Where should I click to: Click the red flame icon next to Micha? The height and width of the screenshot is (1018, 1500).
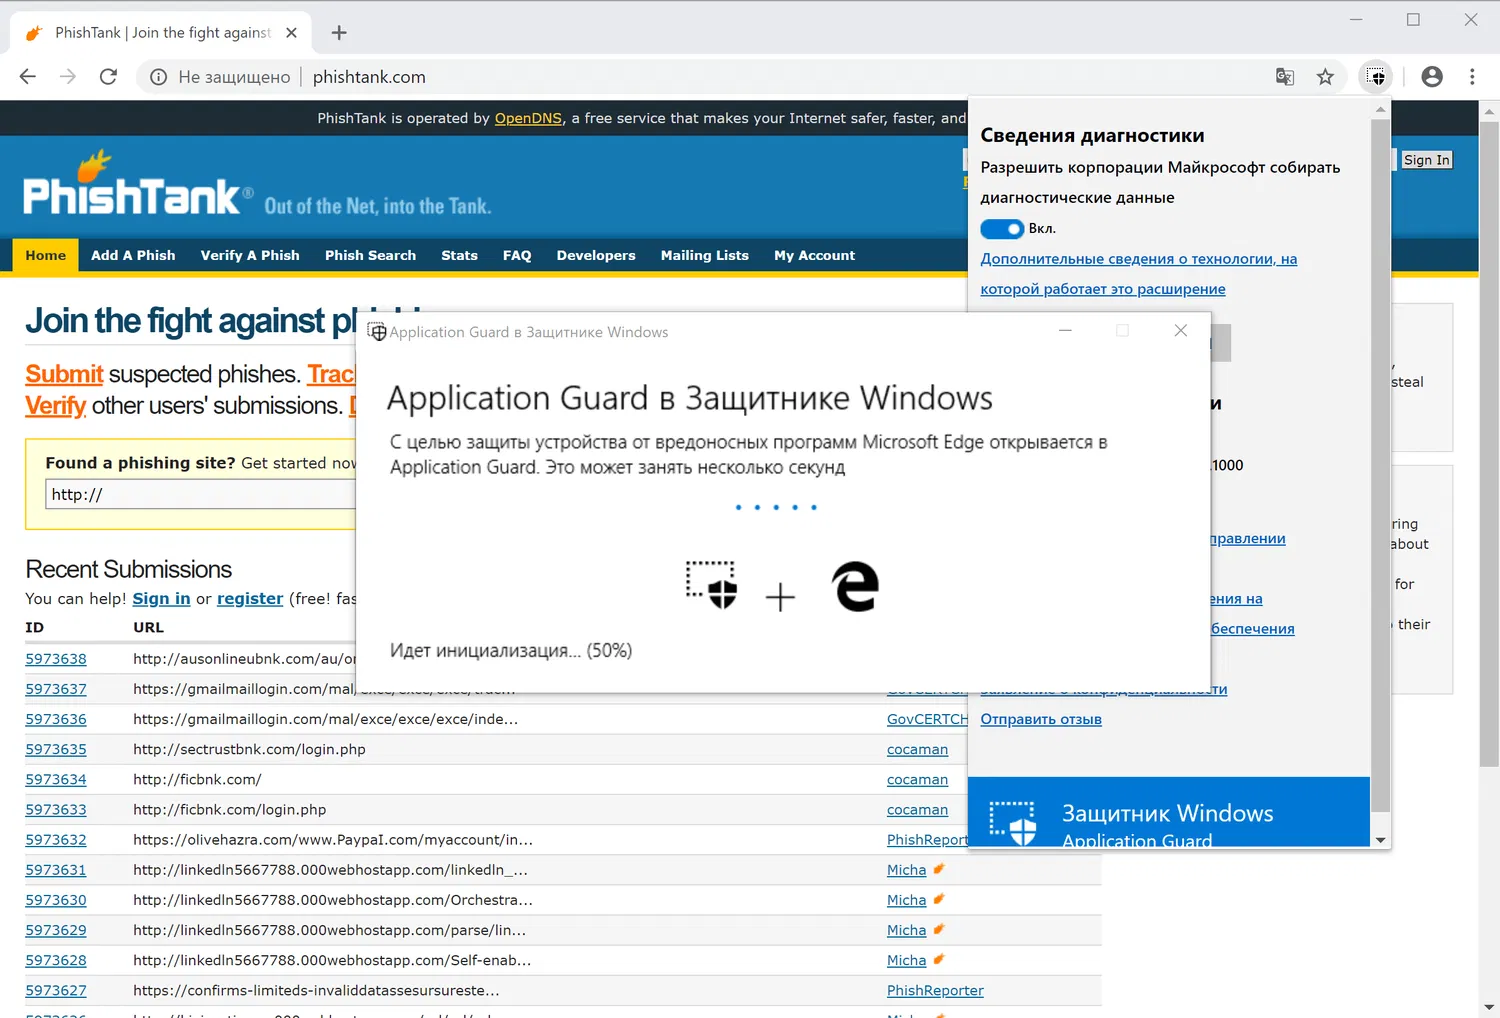click(938, 869)
